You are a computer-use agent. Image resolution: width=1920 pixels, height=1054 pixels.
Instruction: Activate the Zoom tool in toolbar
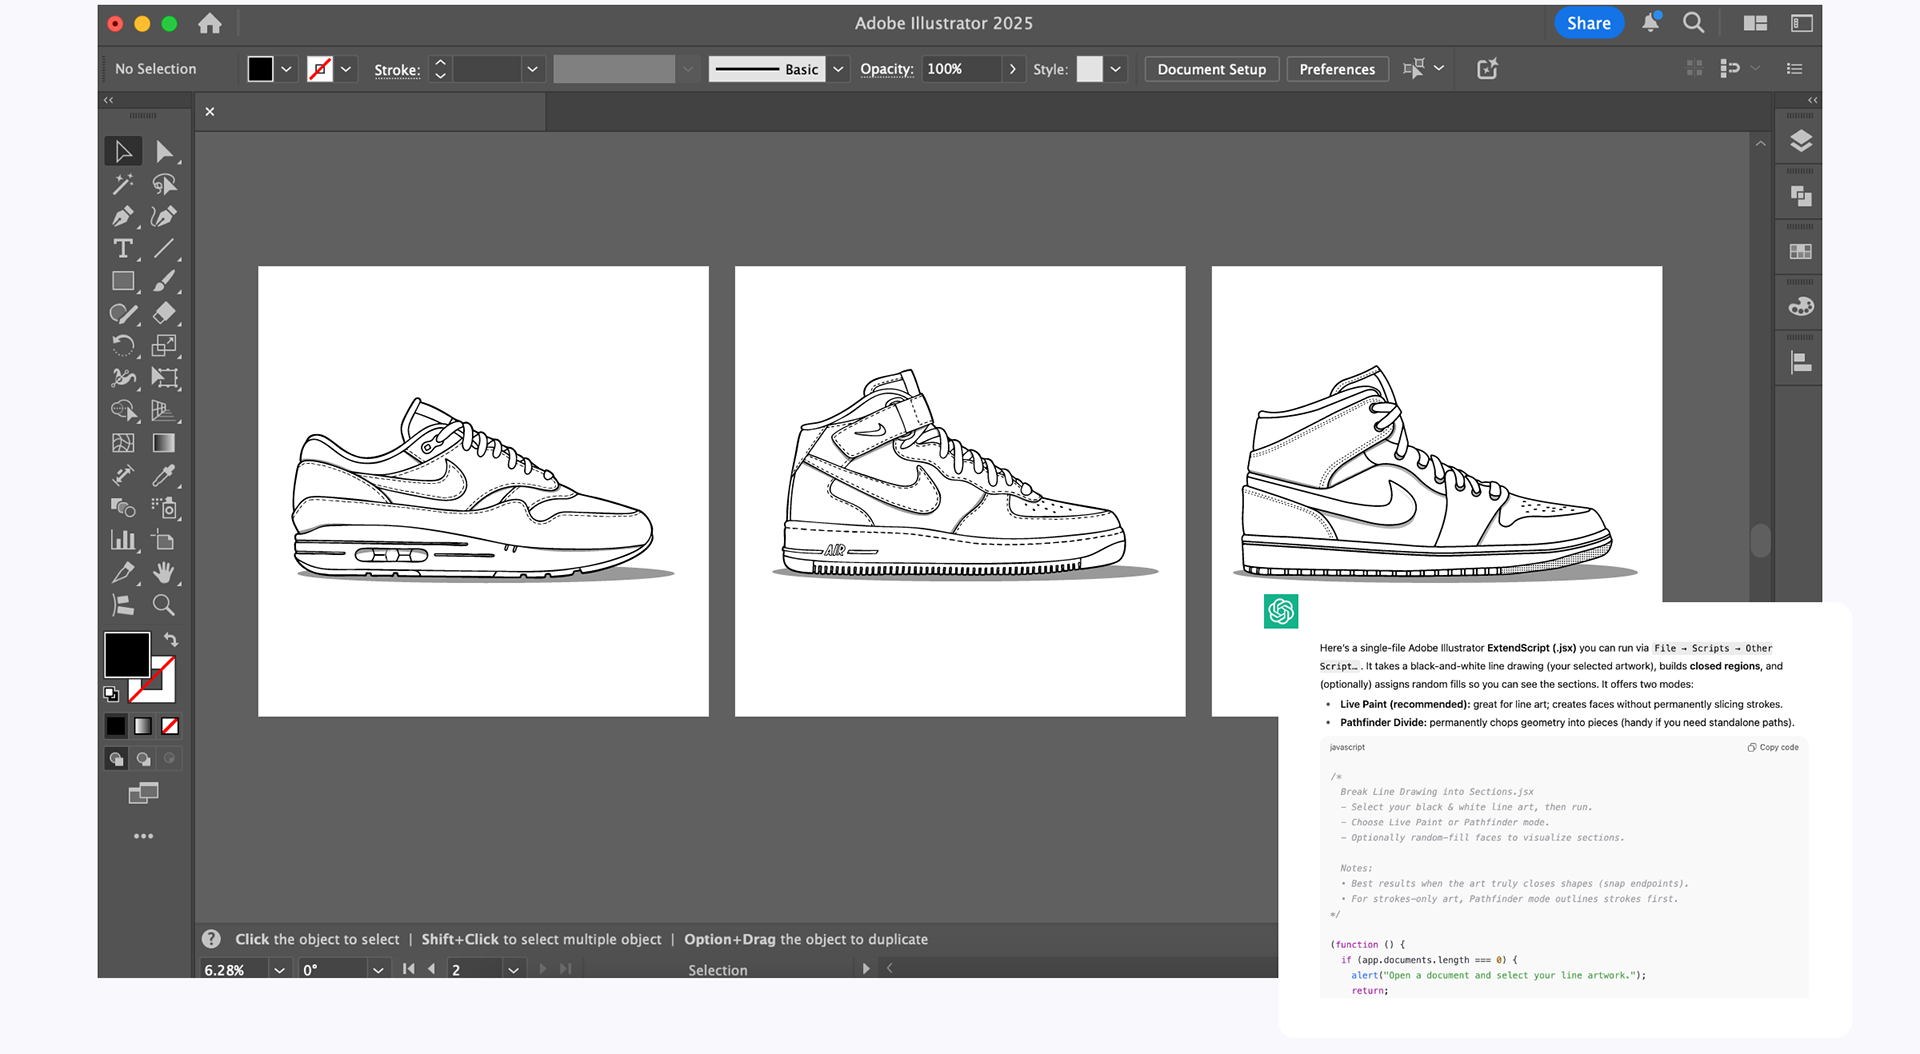164,605
